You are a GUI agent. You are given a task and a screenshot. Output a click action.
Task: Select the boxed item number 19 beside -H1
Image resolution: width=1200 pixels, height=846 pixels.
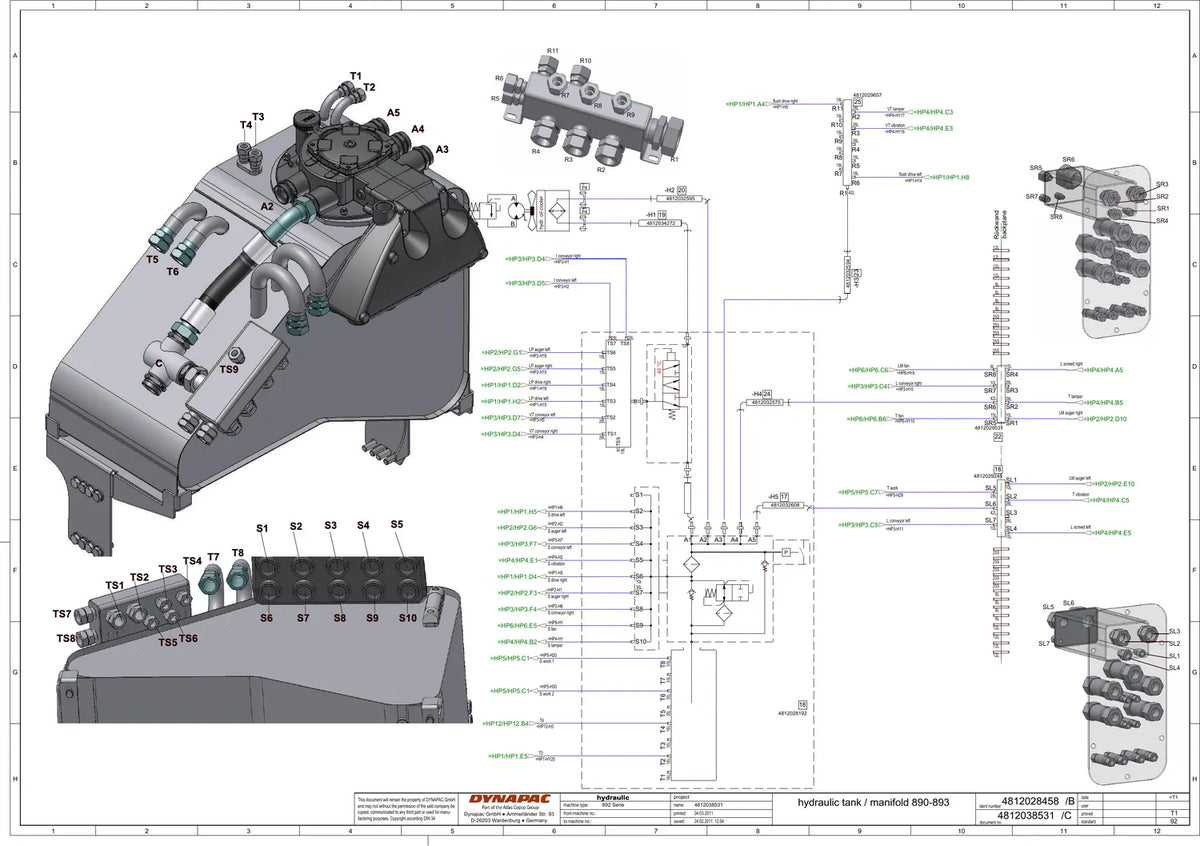662,215
